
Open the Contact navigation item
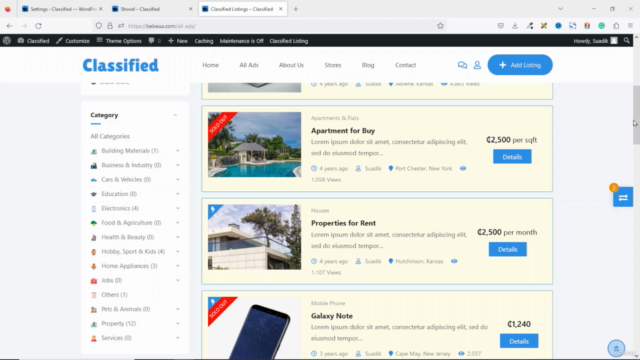pyautogui.click(x=405, y=65)
